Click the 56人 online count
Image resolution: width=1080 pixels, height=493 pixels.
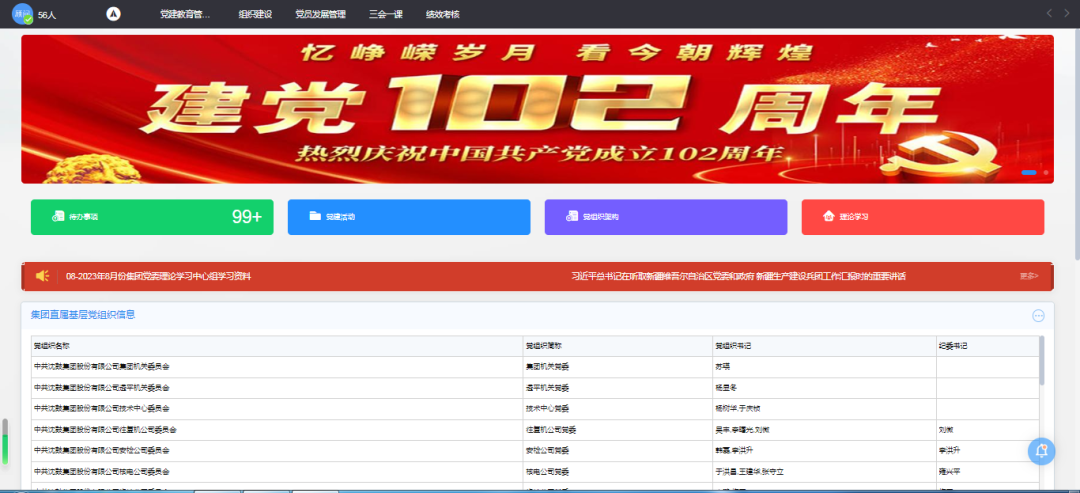pyautogui.click(x=47, y=14)
